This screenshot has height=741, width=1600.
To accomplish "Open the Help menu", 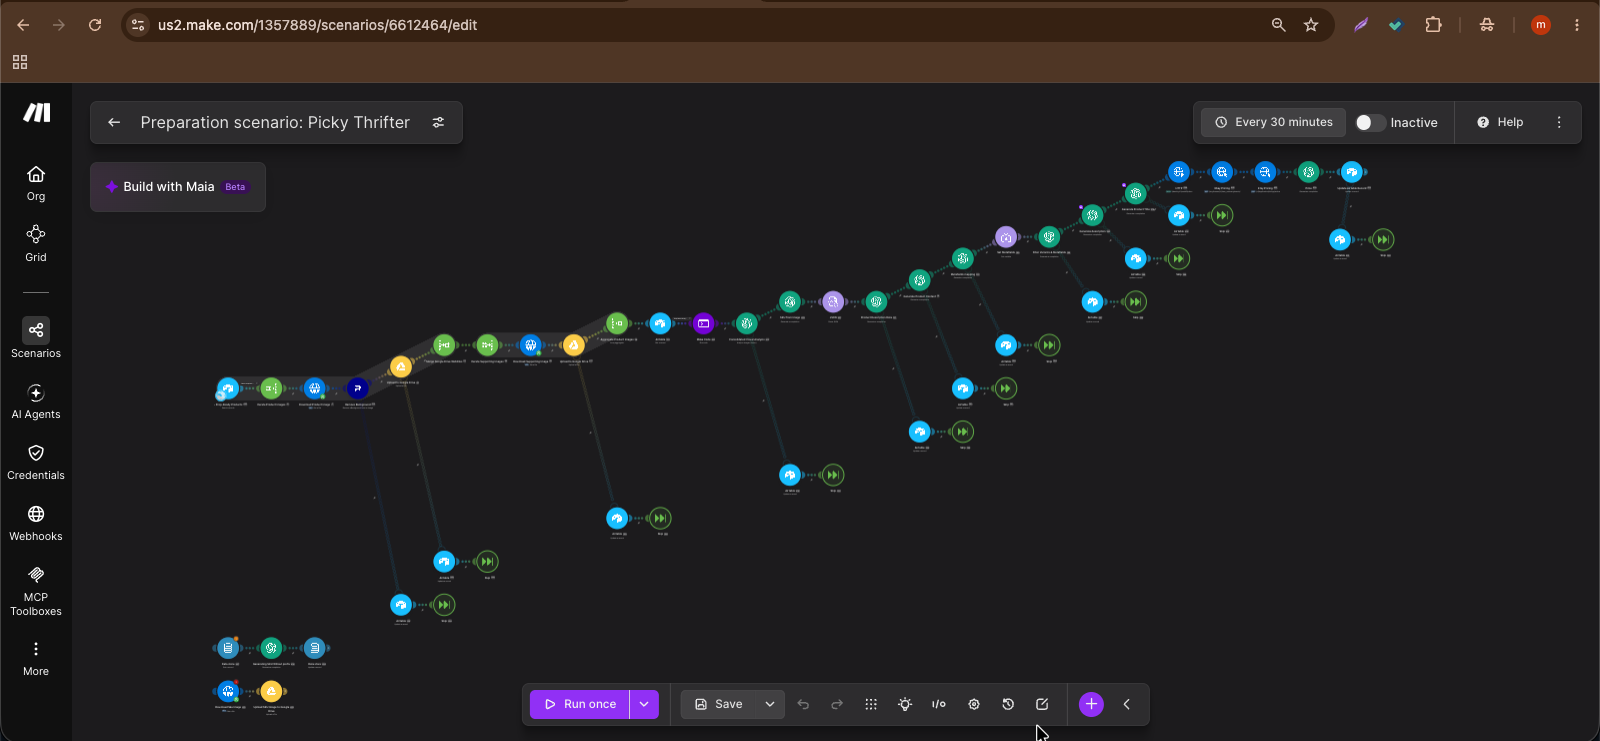I will (x=1500, y=122).
